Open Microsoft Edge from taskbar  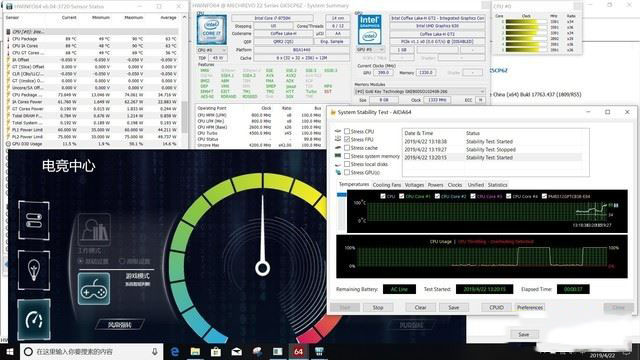click(x=175, y=351)
